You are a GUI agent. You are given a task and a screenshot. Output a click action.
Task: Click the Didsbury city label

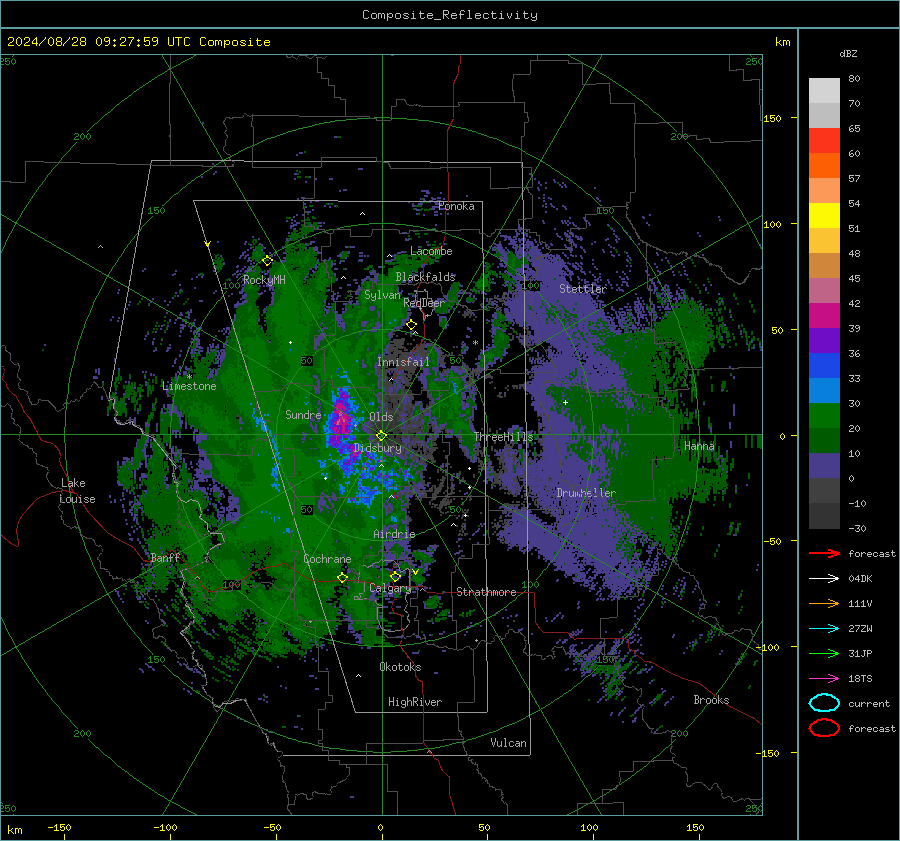click(378, 448)
